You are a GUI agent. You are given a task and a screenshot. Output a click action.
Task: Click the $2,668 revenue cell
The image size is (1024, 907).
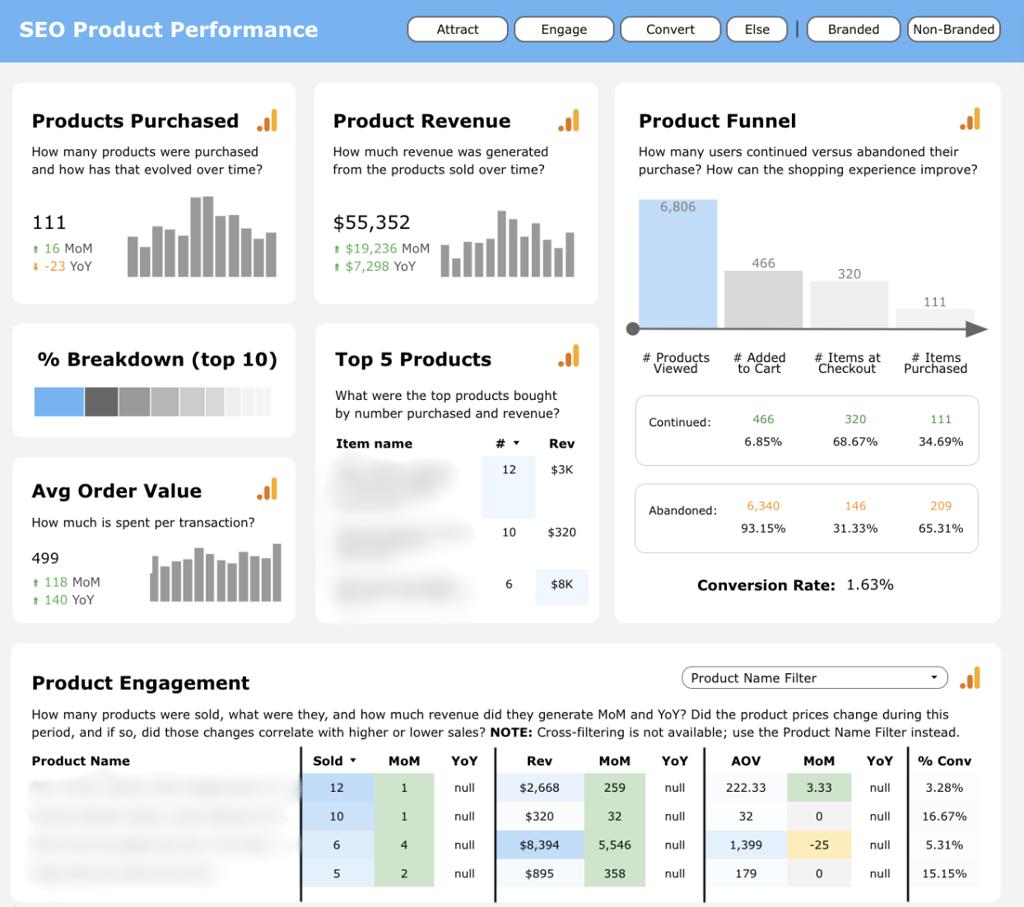click(x=539, y=788)
